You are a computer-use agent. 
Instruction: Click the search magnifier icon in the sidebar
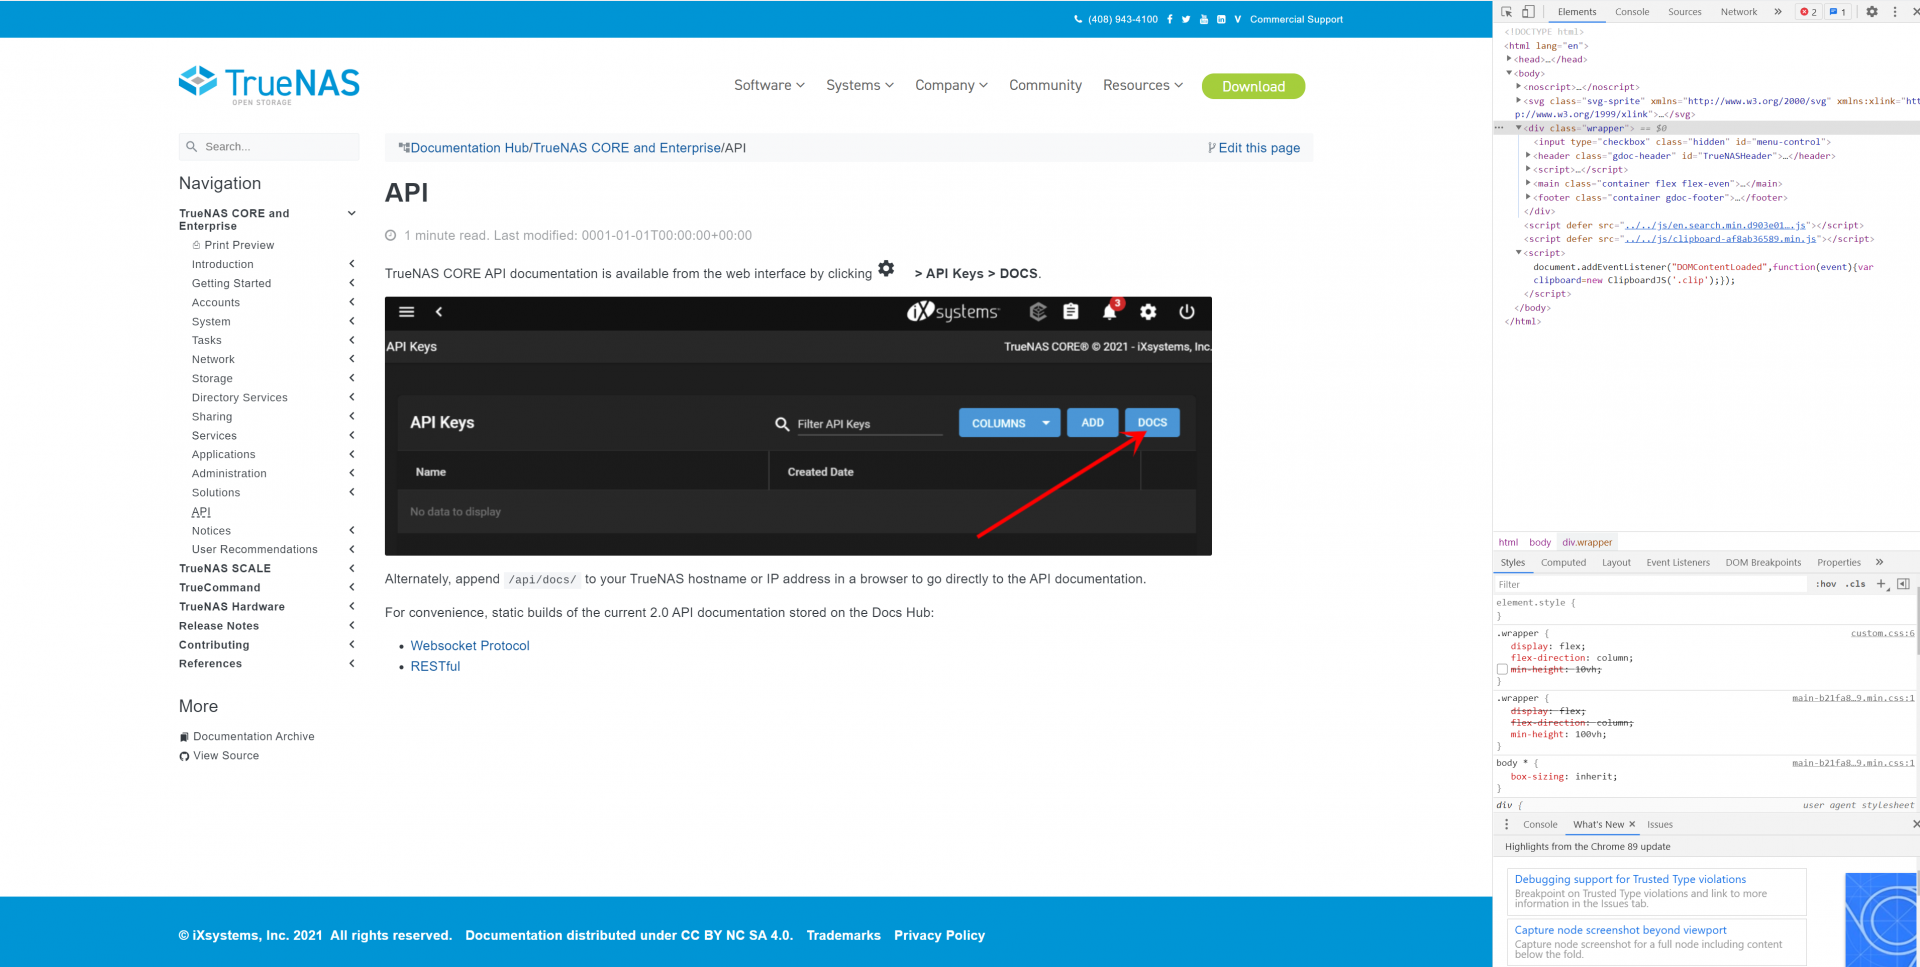click(x=191, y=147)
